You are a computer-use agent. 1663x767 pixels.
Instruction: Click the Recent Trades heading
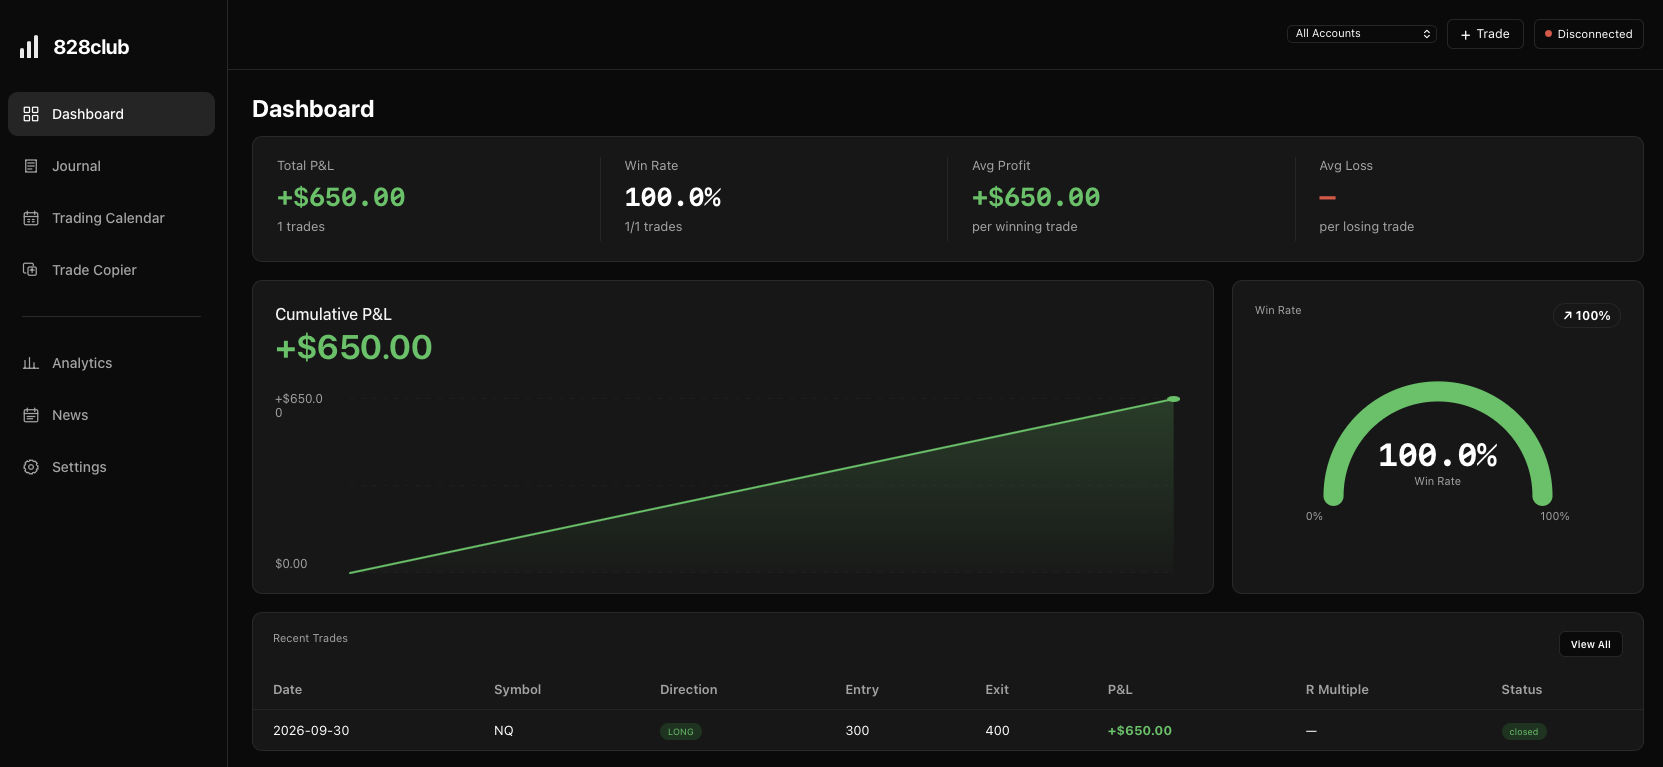(x=311, y=638)
